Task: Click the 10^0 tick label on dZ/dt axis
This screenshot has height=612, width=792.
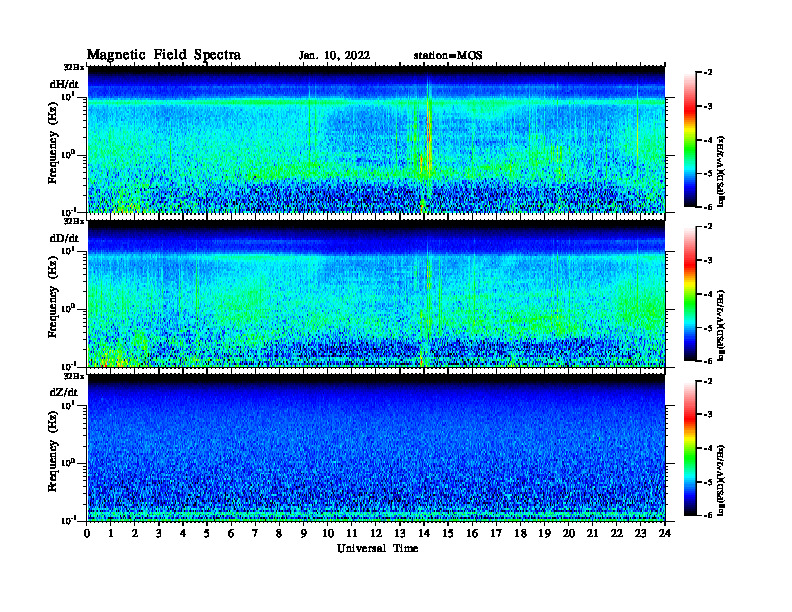Action: click(x=68, y=463)
